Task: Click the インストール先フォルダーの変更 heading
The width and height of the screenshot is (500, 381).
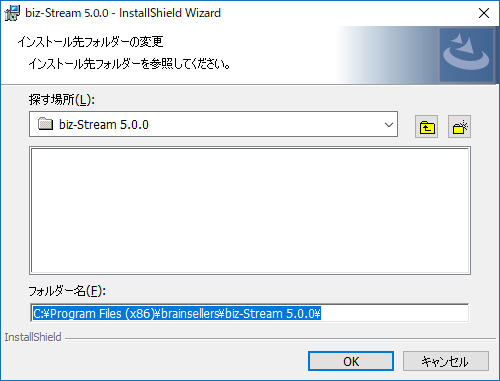Action: point(90,42)
